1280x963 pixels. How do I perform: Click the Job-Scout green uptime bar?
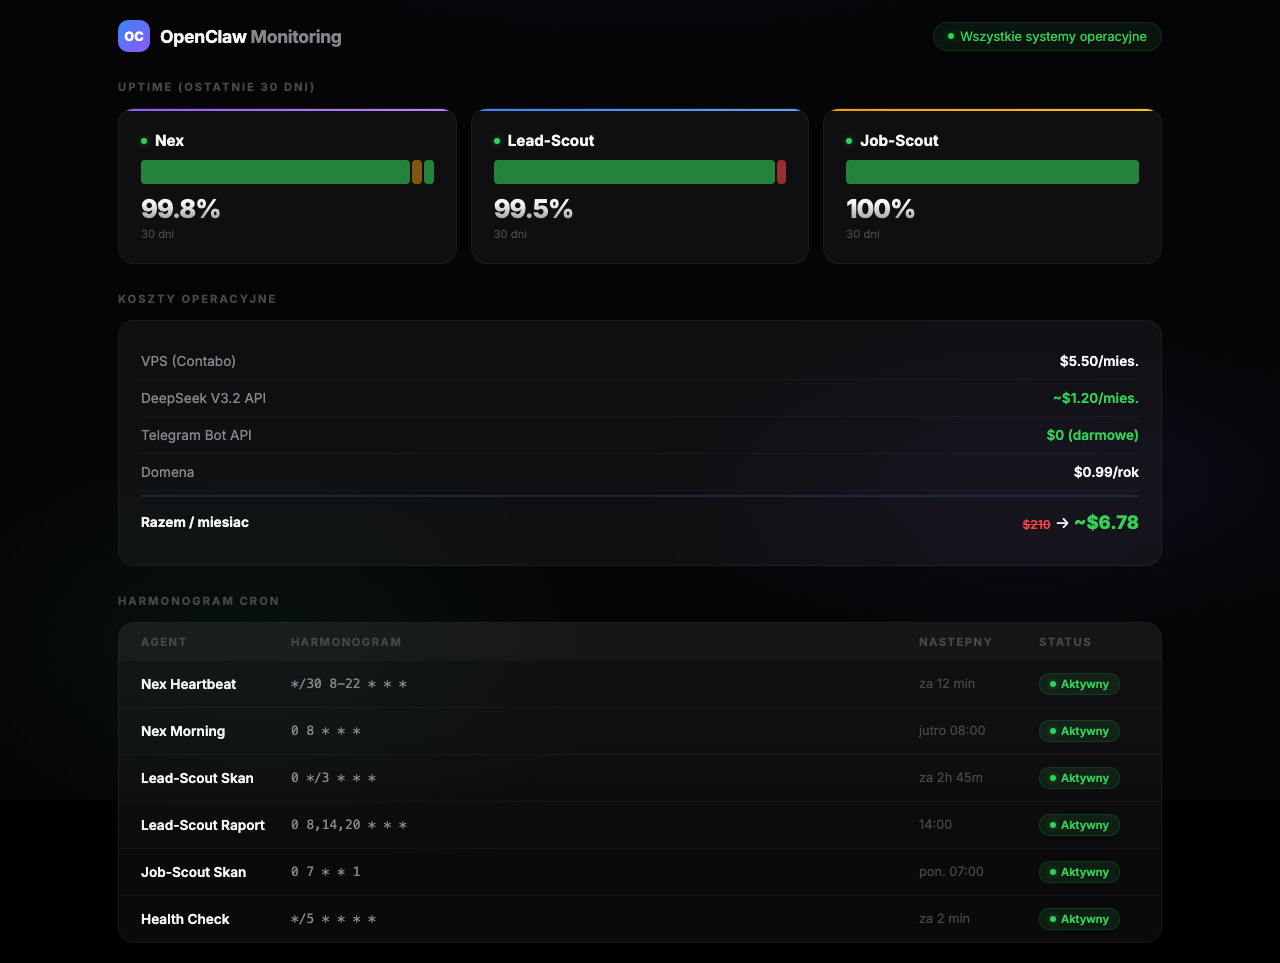tap(992, 172)
